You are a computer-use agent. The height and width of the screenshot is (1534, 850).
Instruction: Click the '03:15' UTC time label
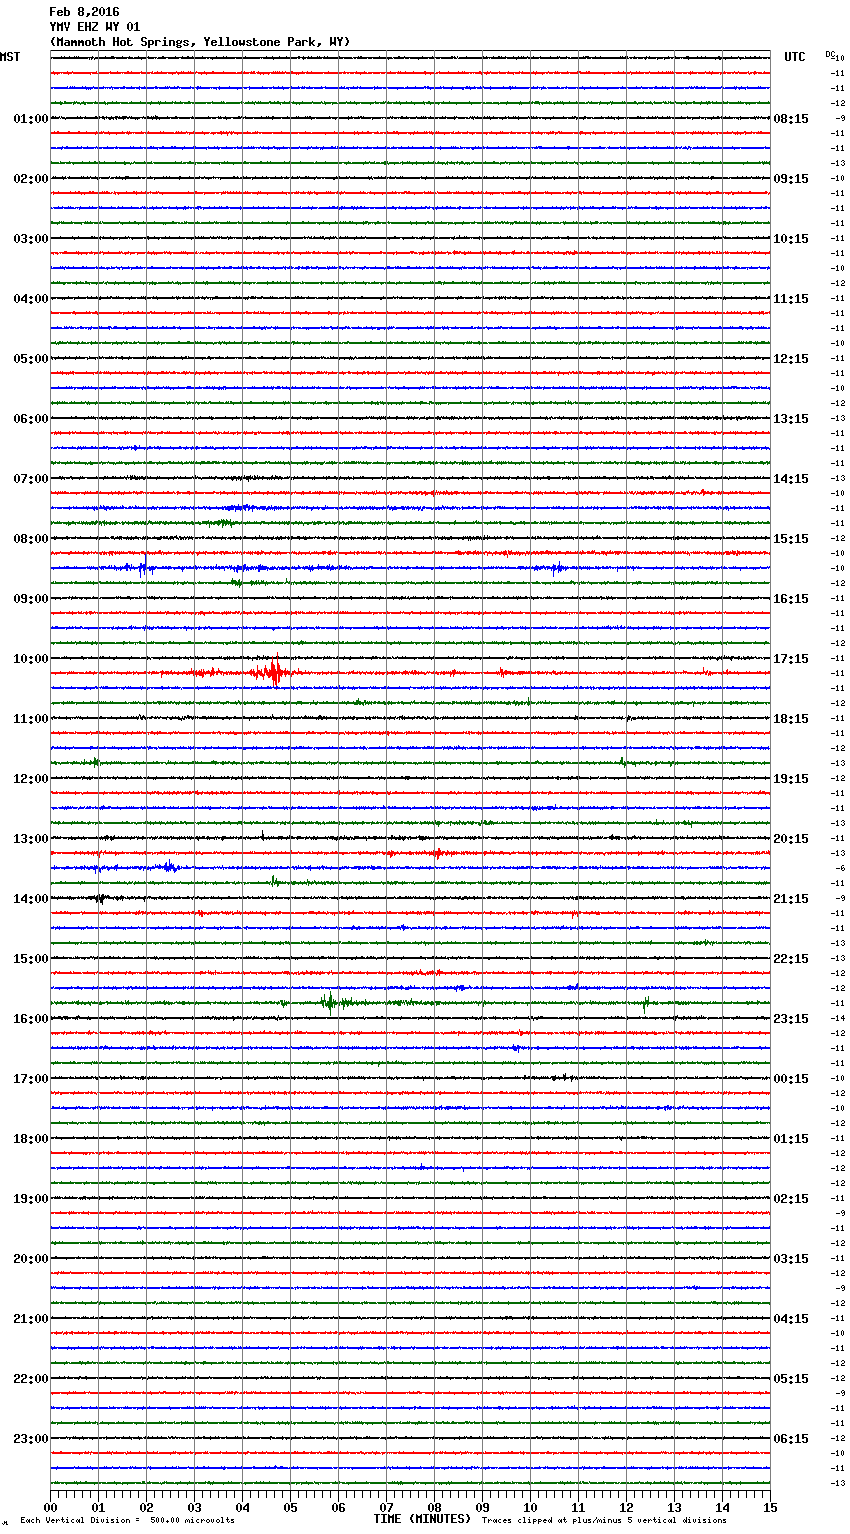(x=791, y=1259)
